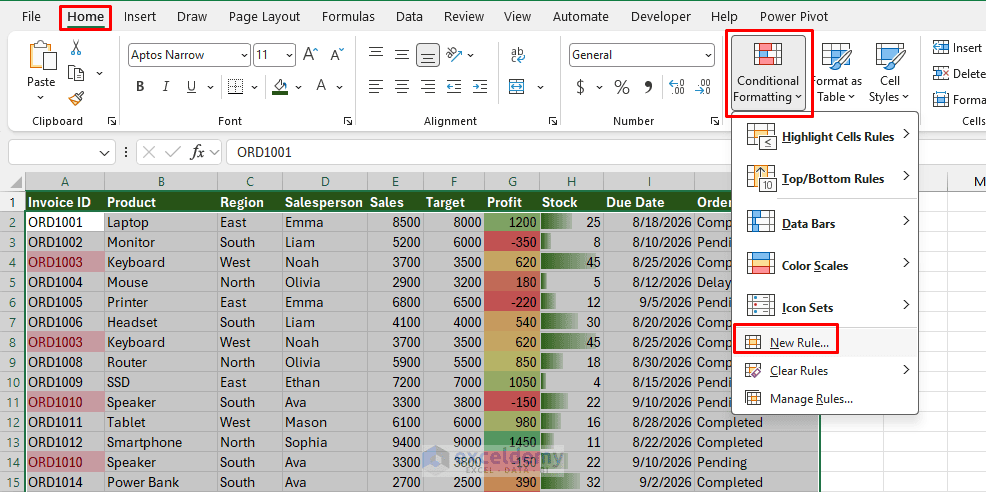
Task: Click the Insert Function fx button
Action: pyautogui.click(x=197, y=152)
